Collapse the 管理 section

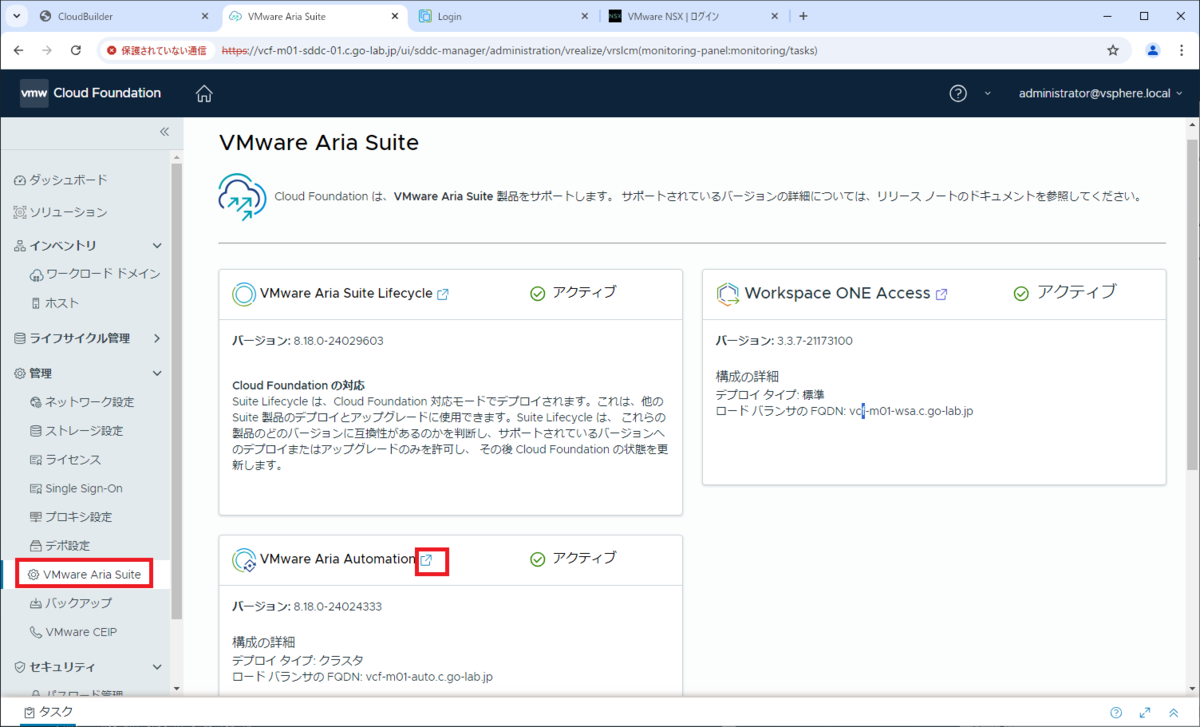157,373
